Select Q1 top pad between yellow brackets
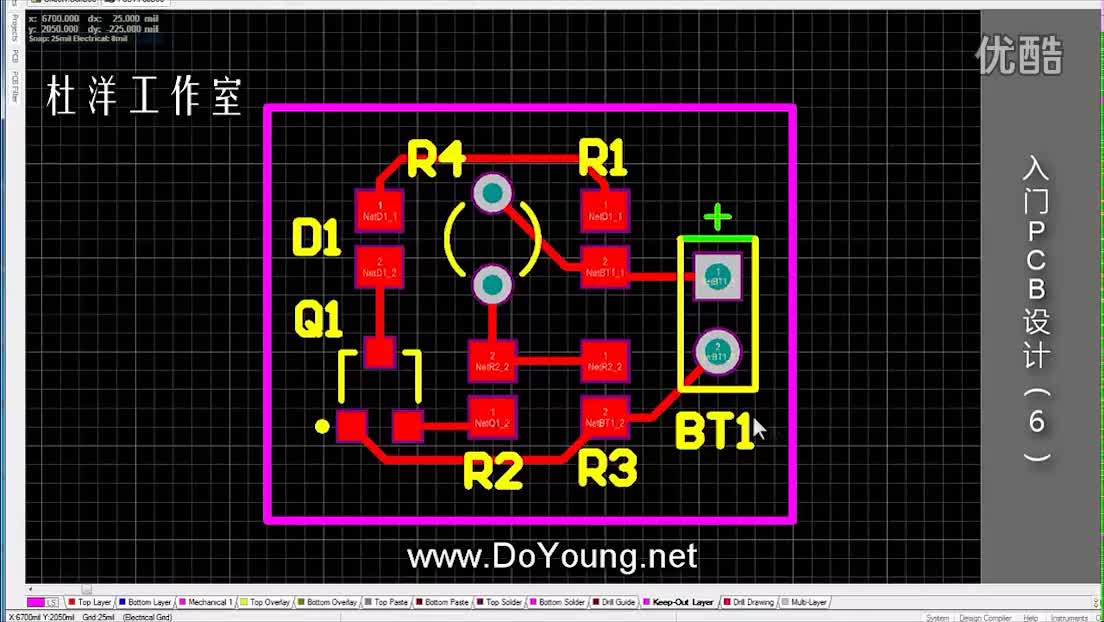This screenshot has height=622, width=1104. pyautogui.click(x=380, y=352)
